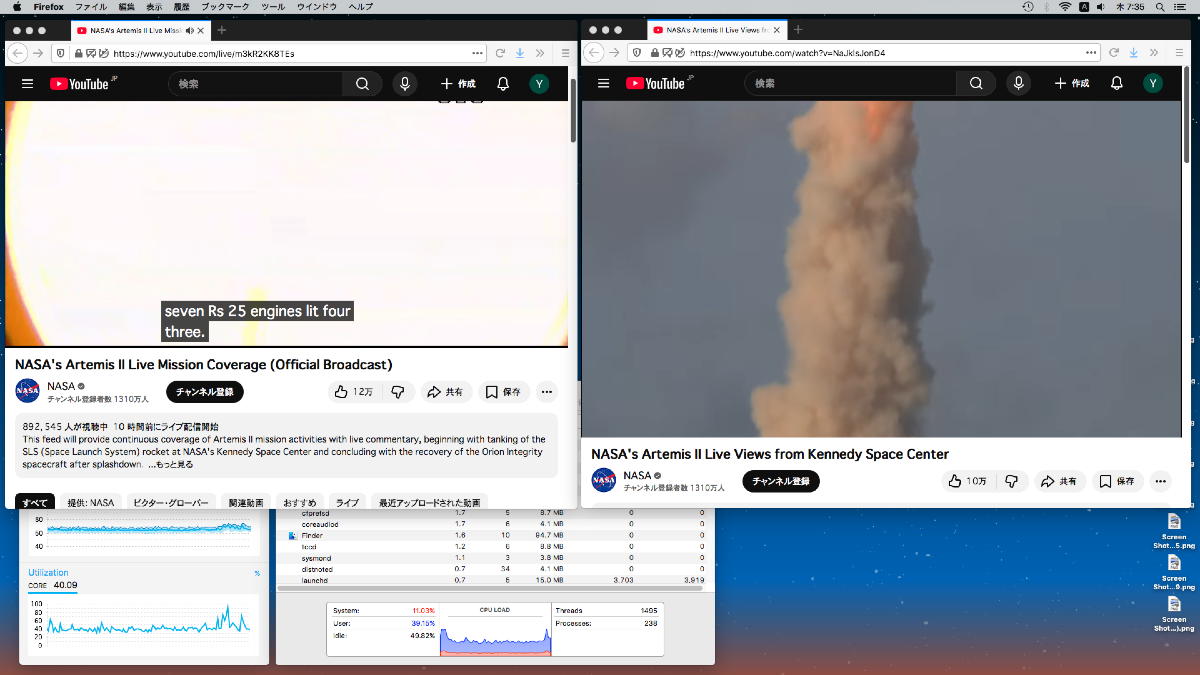
Task: Share the Mission Coverage video (共有)
Action: (x=446, y=392)
